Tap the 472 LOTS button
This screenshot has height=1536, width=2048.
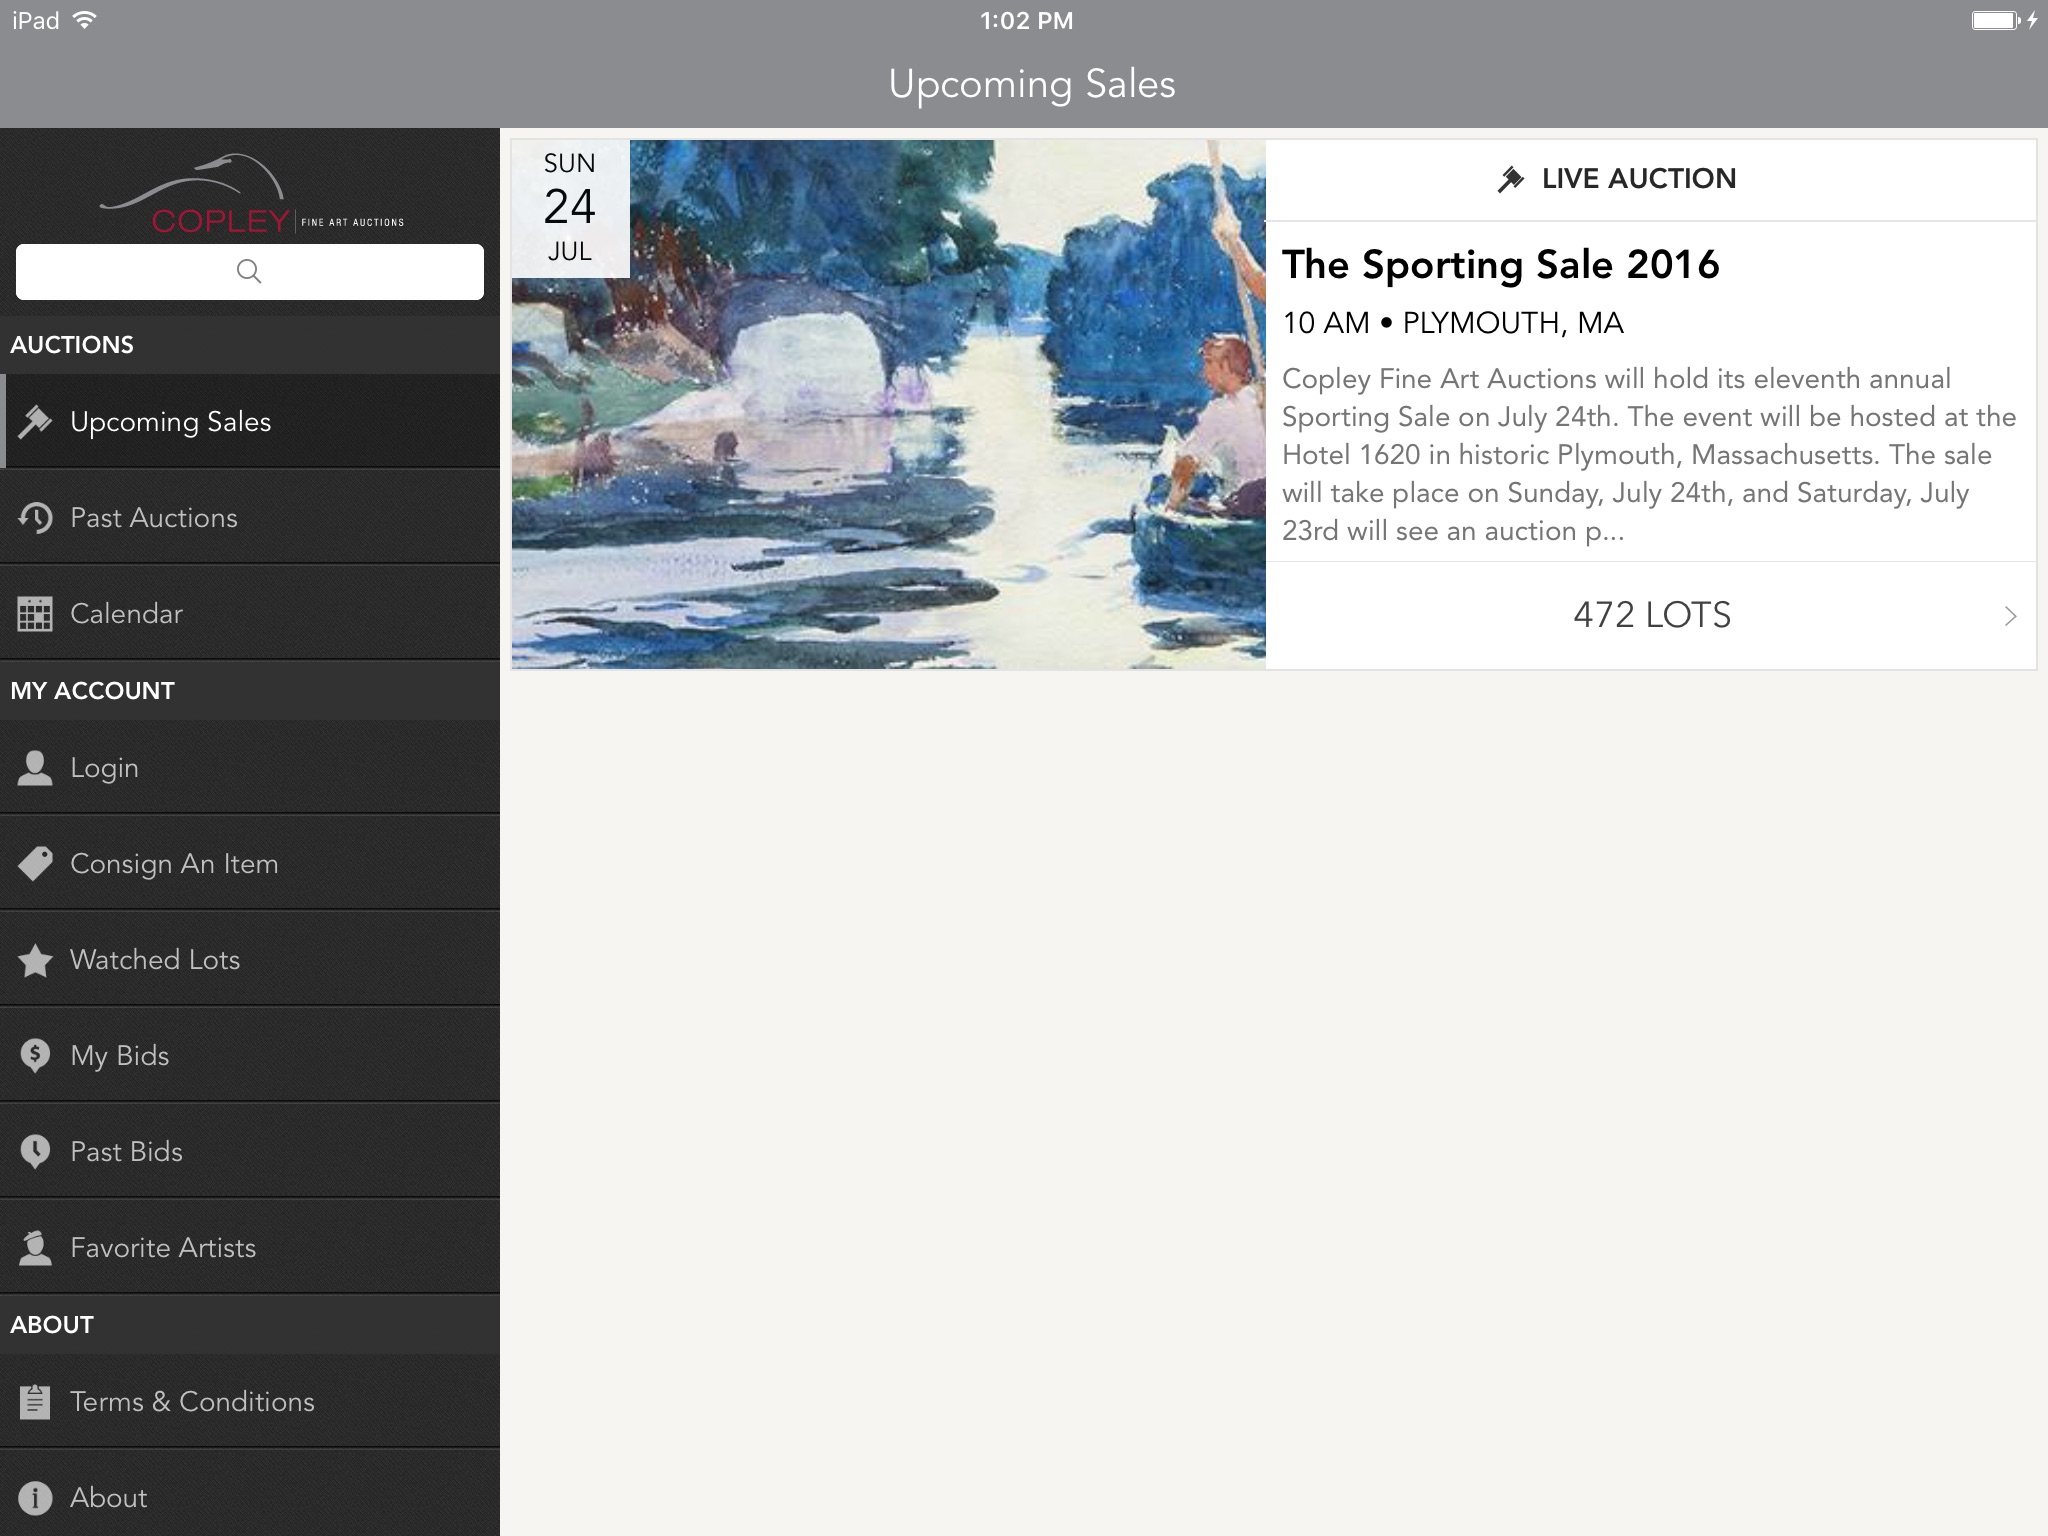click(x=1651, y=616)
